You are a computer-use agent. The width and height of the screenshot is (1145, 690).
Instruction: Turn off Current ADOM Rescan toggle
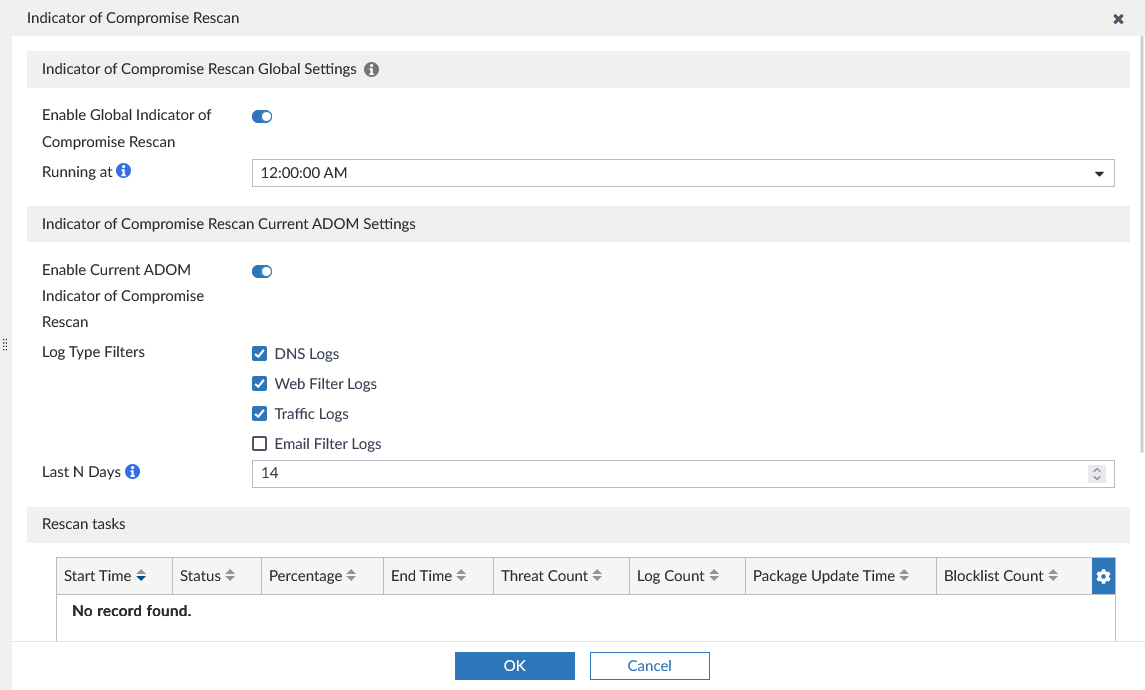[262, 272]
